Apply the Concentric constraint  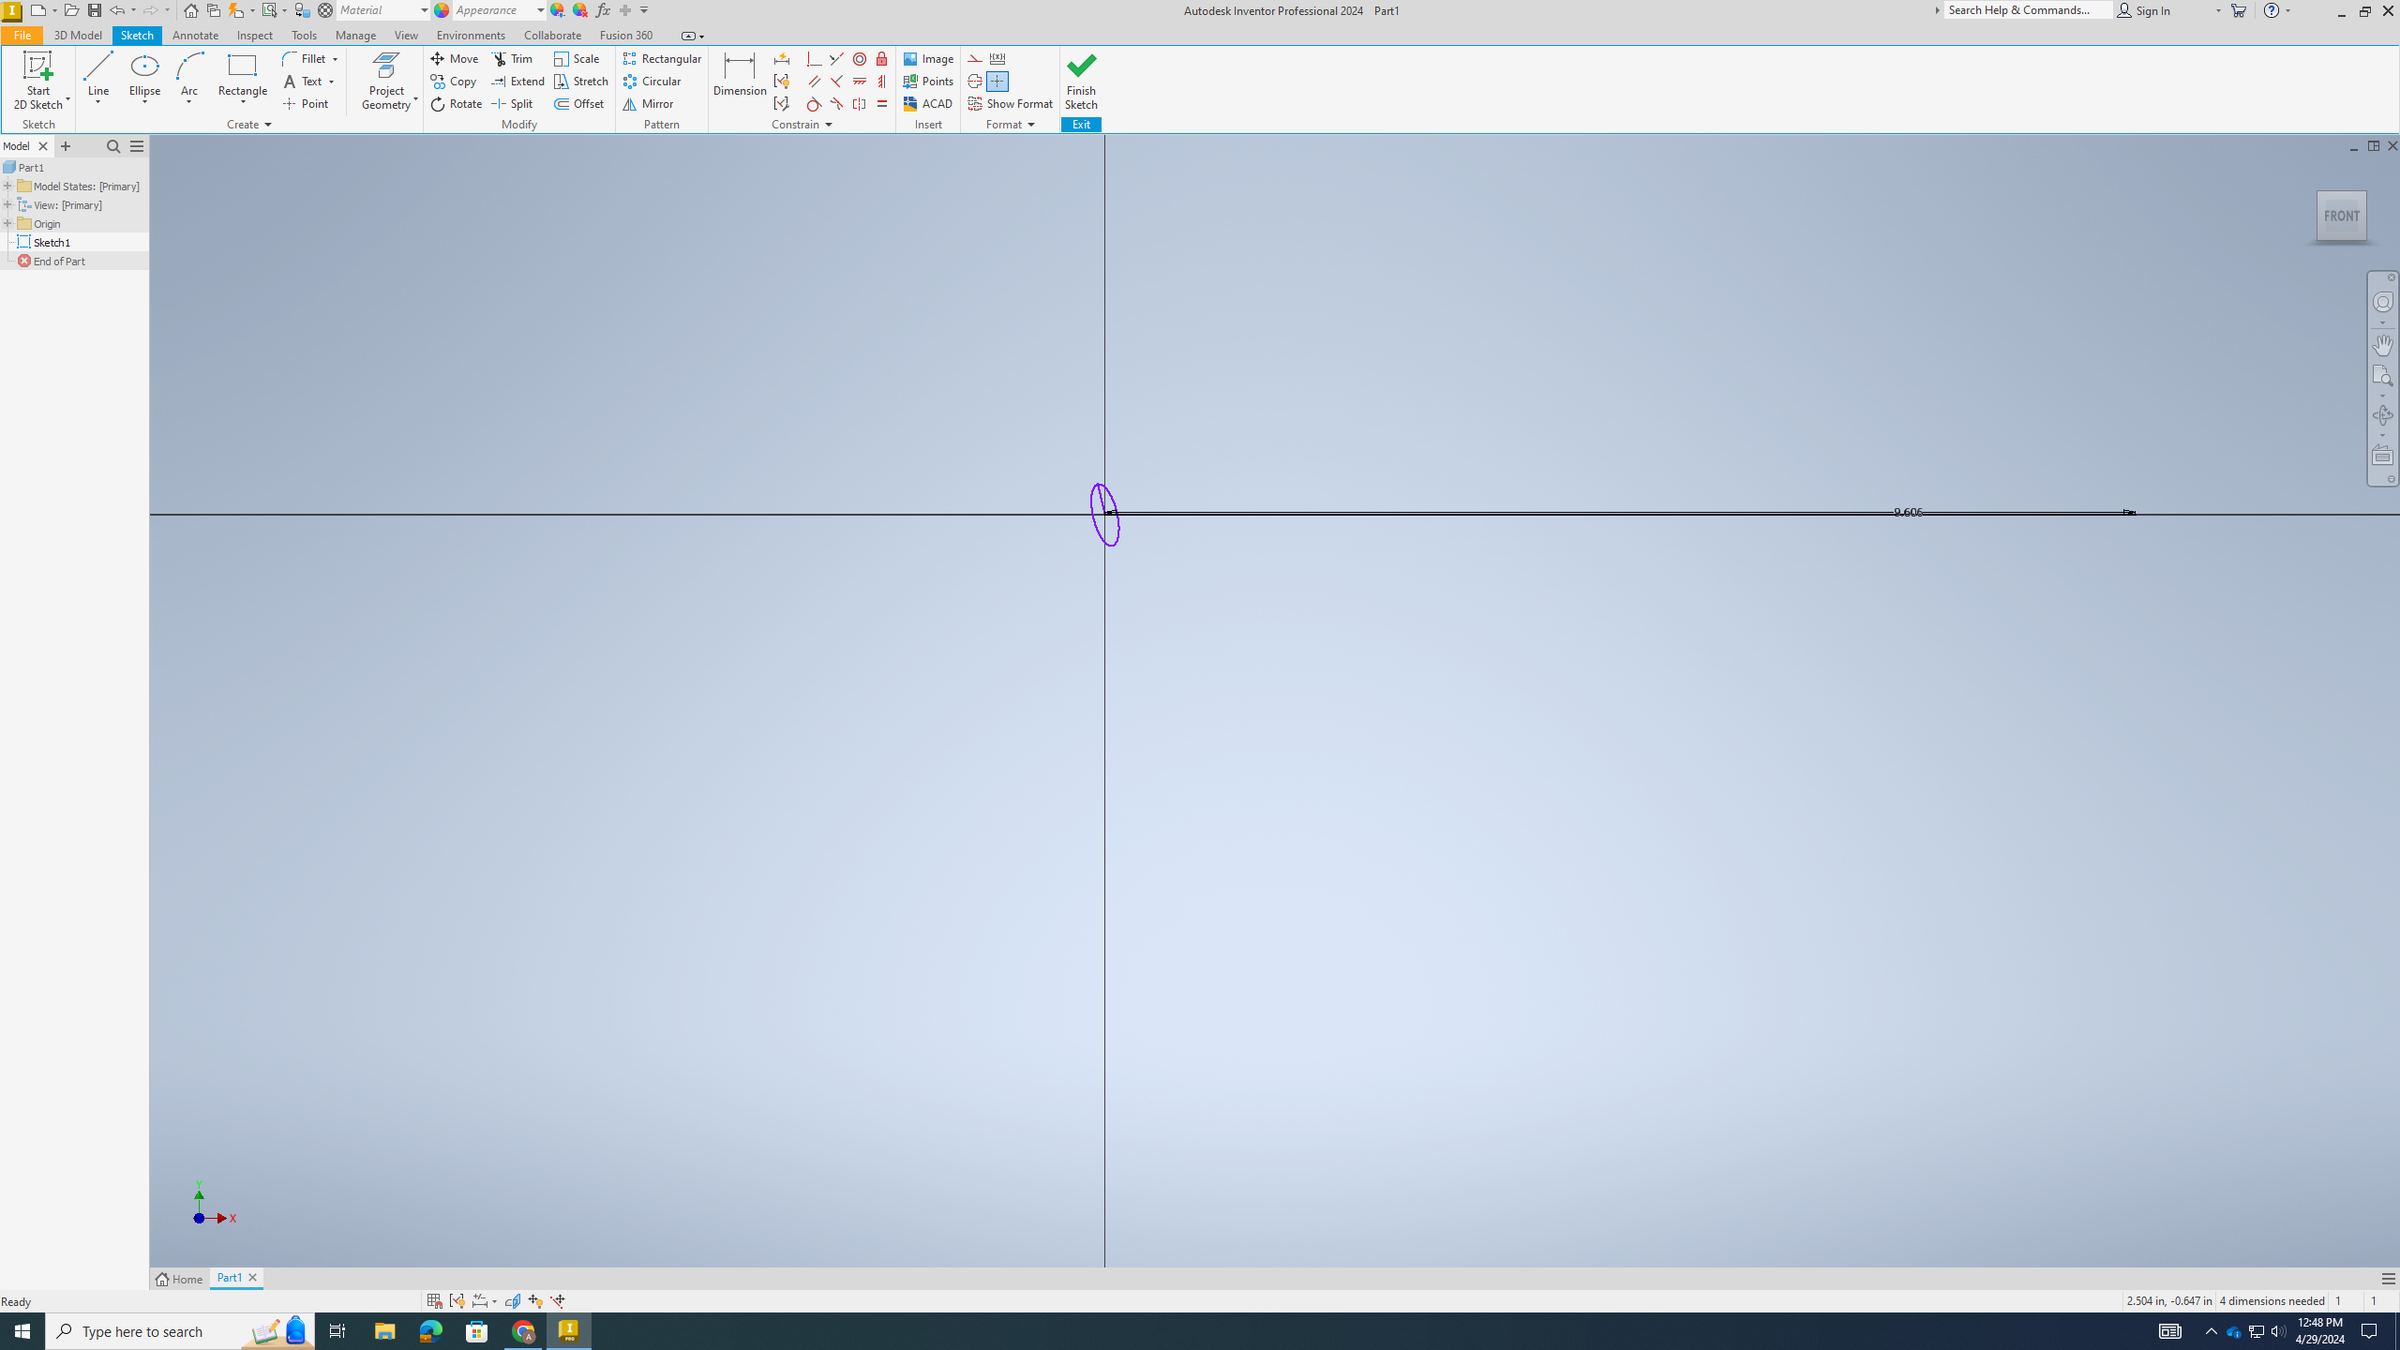point(859,59)
